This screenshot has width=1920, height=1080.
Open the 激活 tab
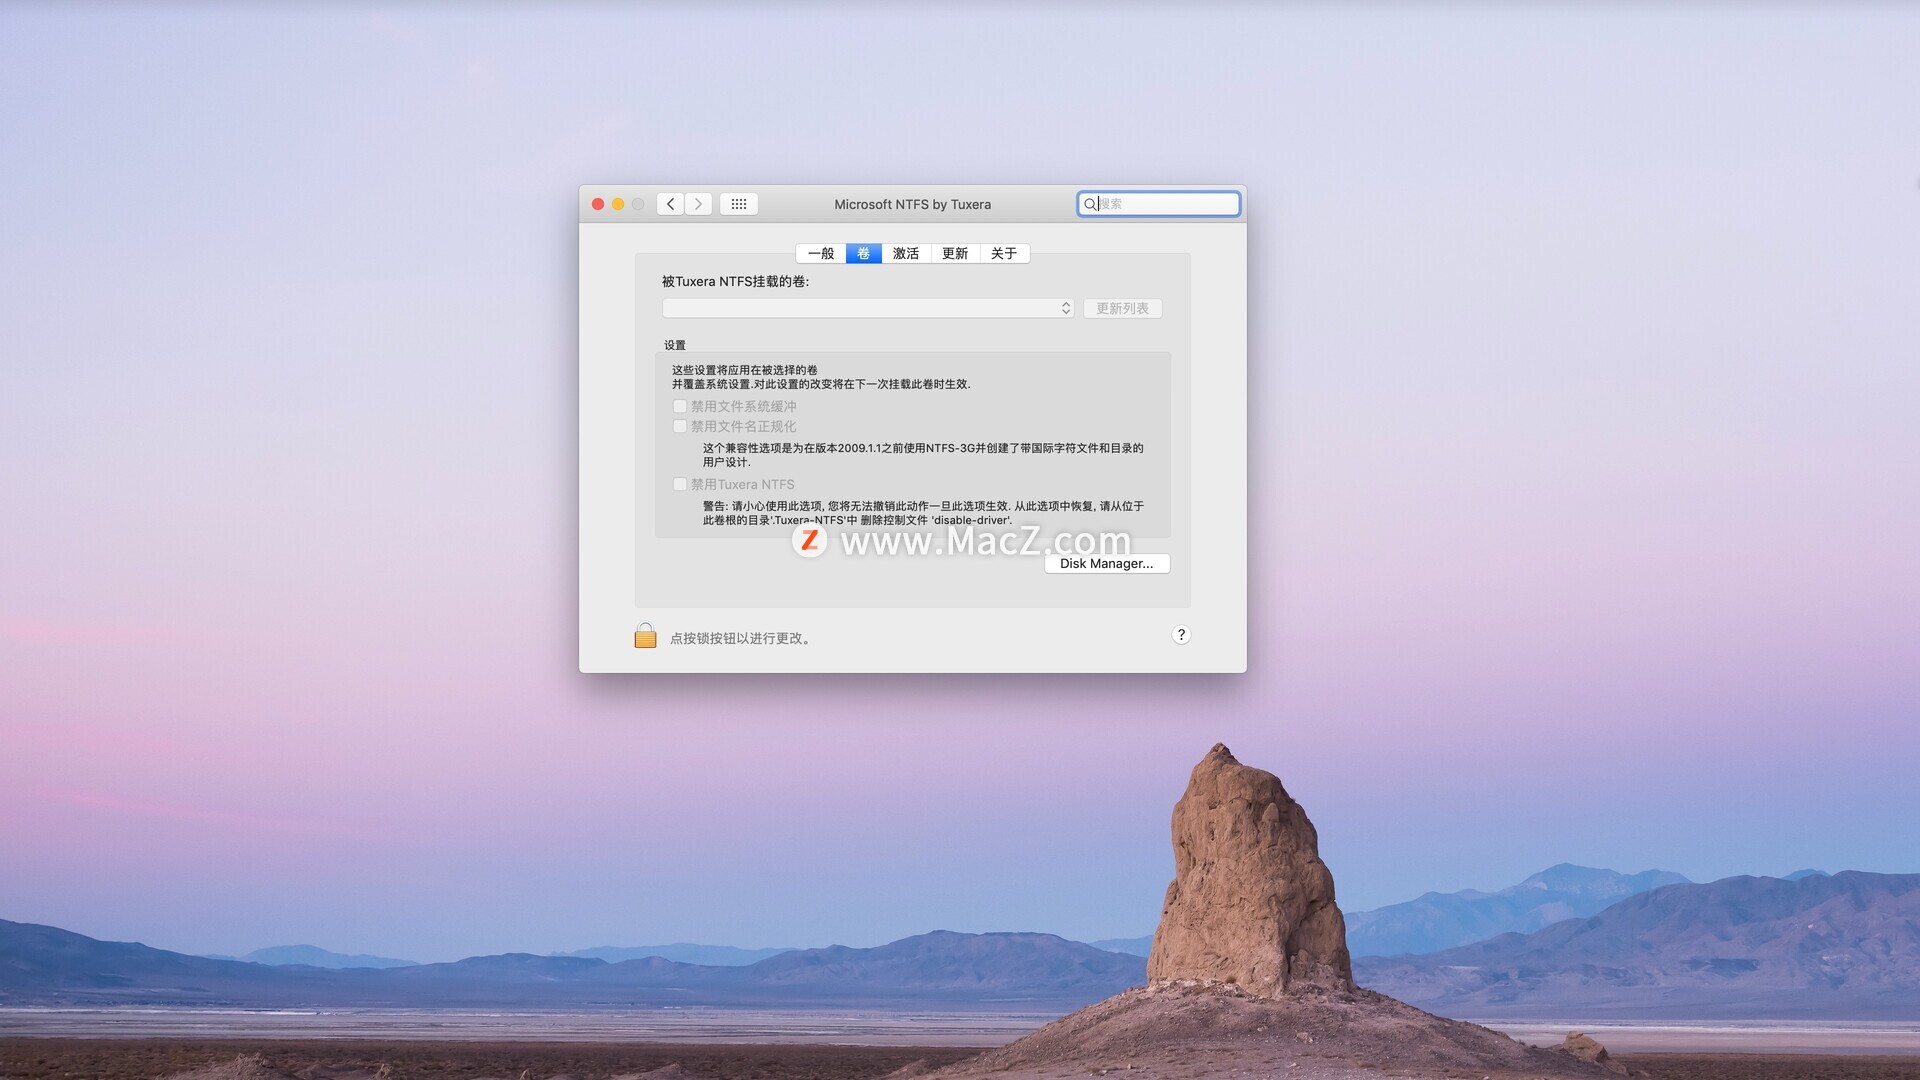pos(906,254)
